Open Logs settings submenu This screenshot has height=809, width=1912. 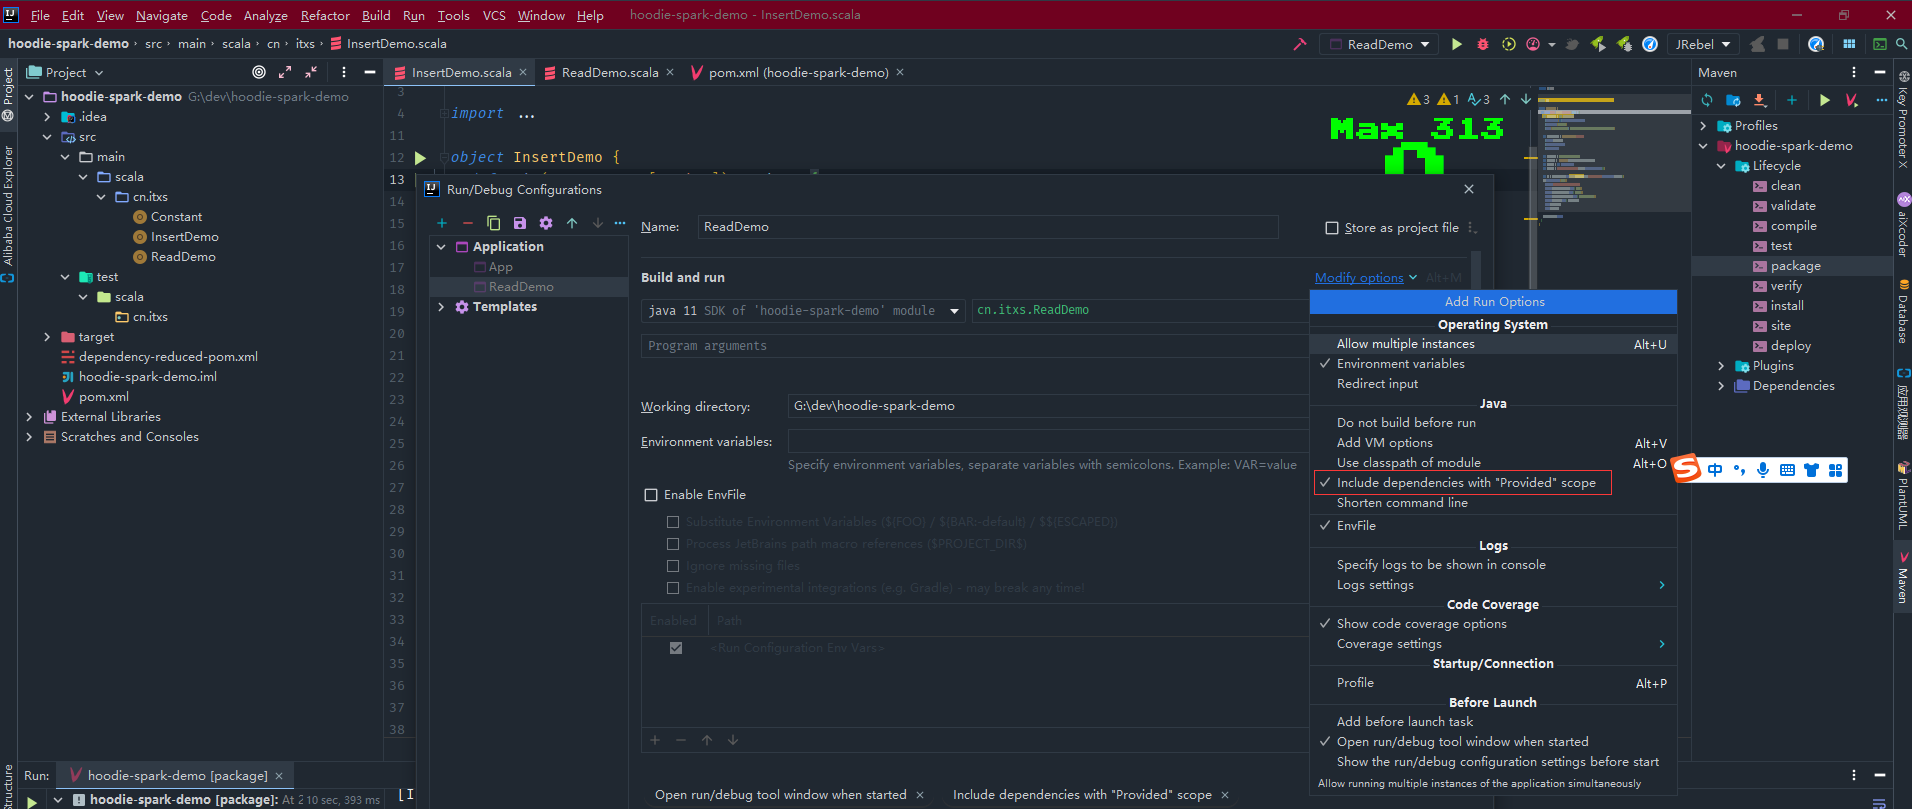click(1493, 585)
